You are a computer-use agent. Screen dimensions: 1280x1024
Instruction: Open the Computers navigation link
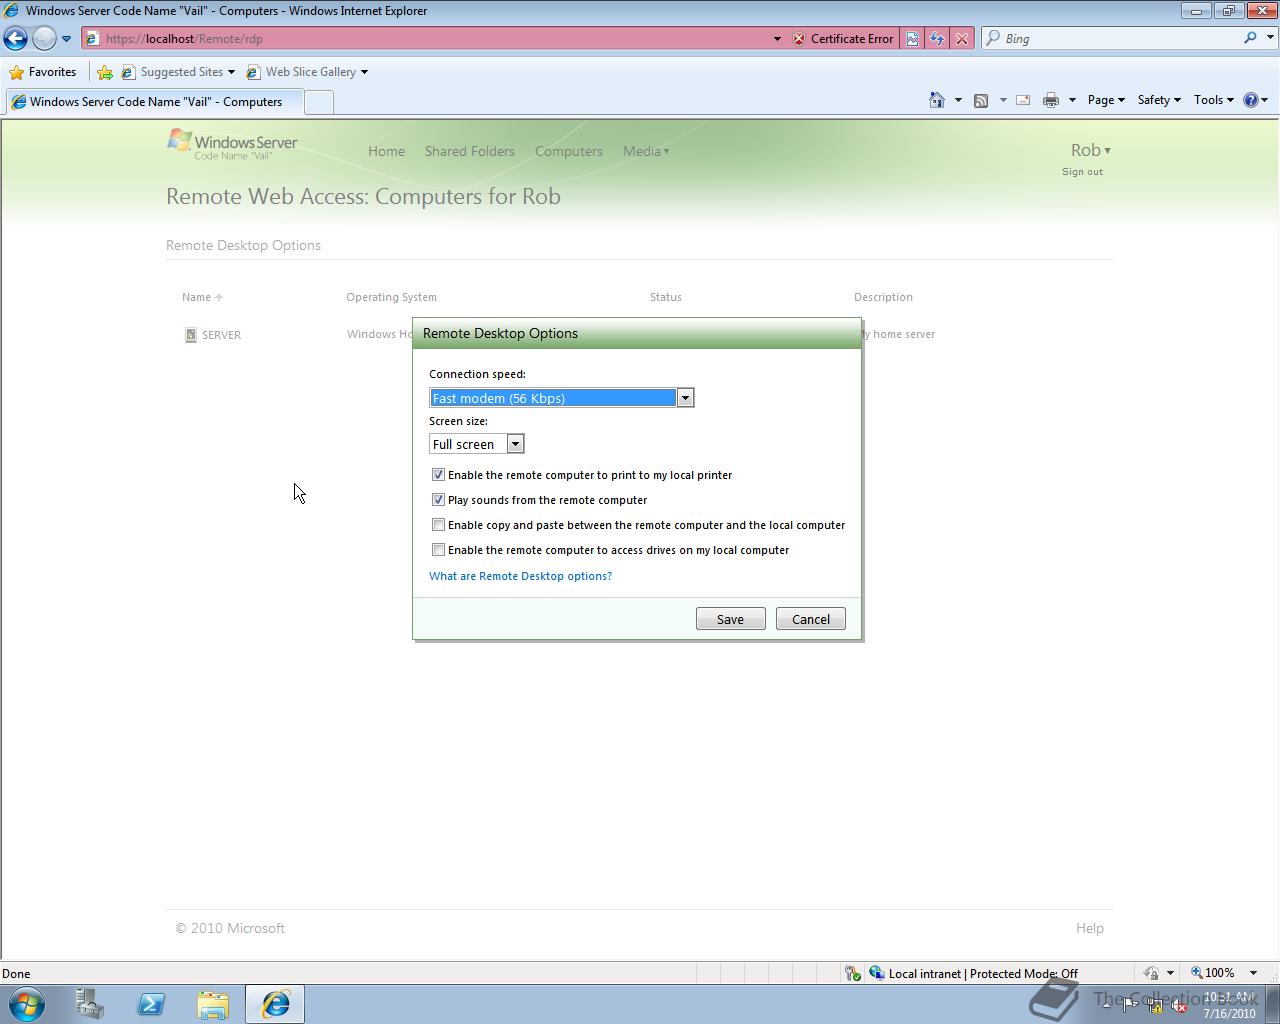(569, 151)
